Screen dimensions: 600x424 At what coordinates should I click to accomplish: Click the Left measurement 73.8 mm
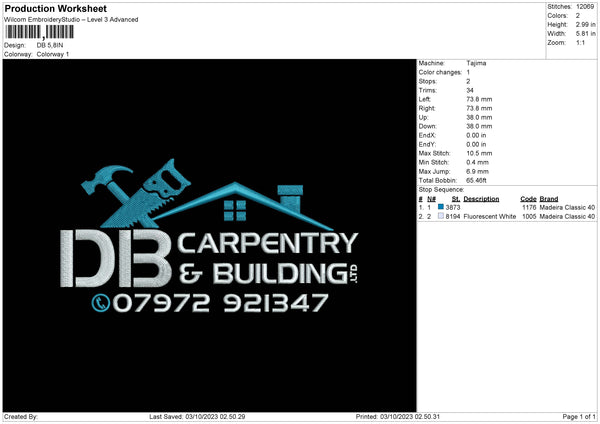point(479,99)
